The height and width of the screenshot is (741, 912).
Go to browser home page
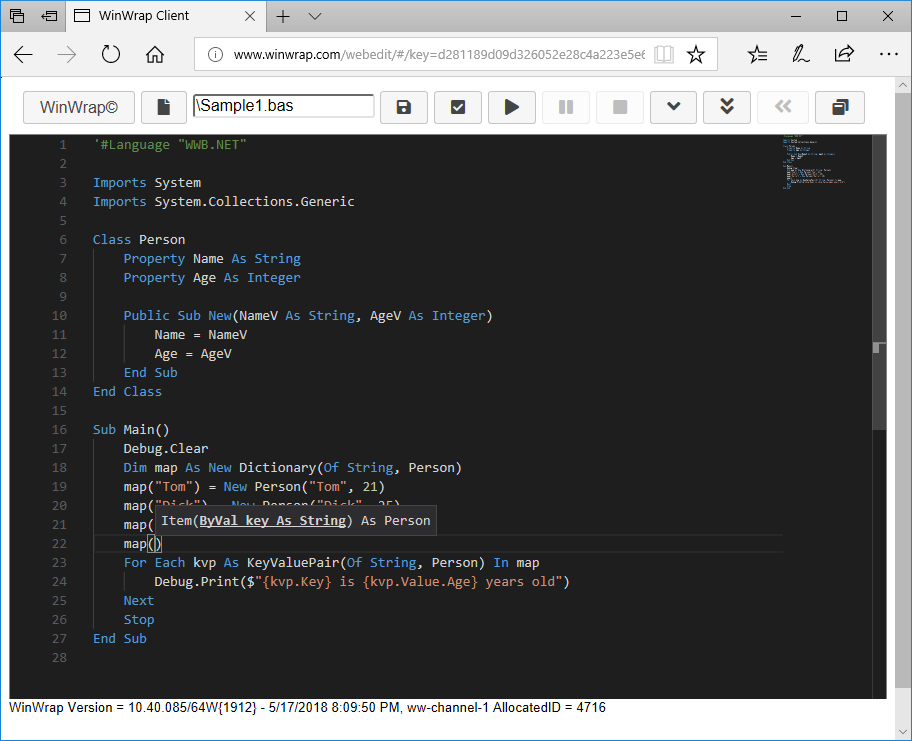tap(155, 55)
